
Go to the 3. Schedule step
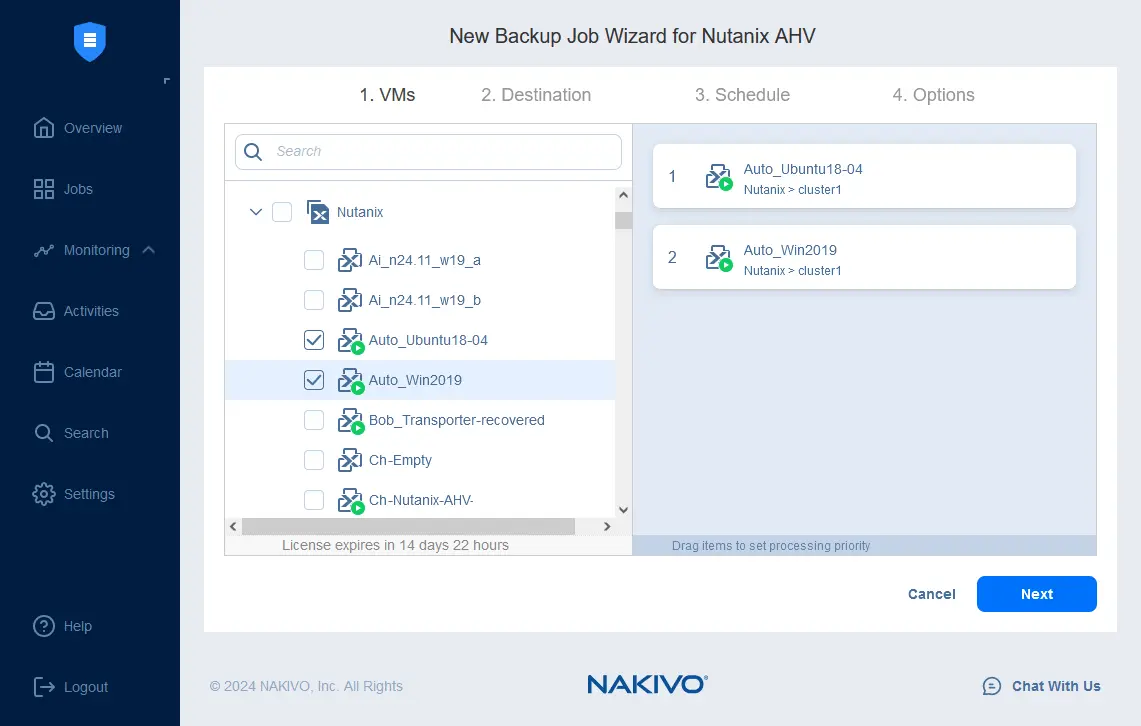tap(742, 95)
